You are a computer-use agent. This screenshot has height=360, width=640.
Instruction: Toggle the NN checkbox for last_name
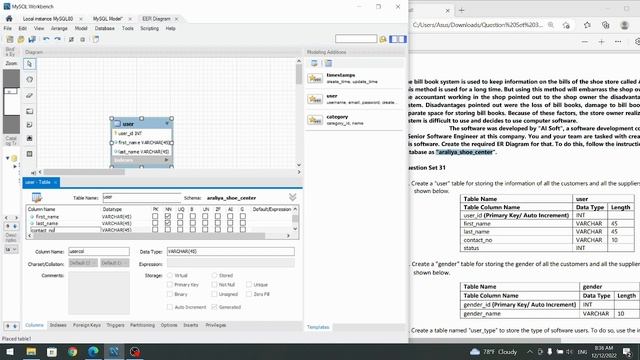click(x=168, y=223)
